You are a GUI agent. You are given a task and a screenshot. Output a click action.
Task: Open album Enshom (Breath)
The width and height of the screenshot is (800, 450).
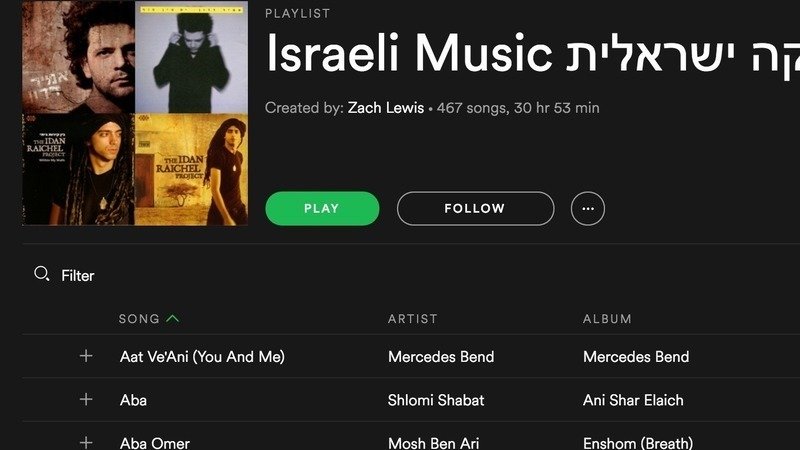coord(638,443)
